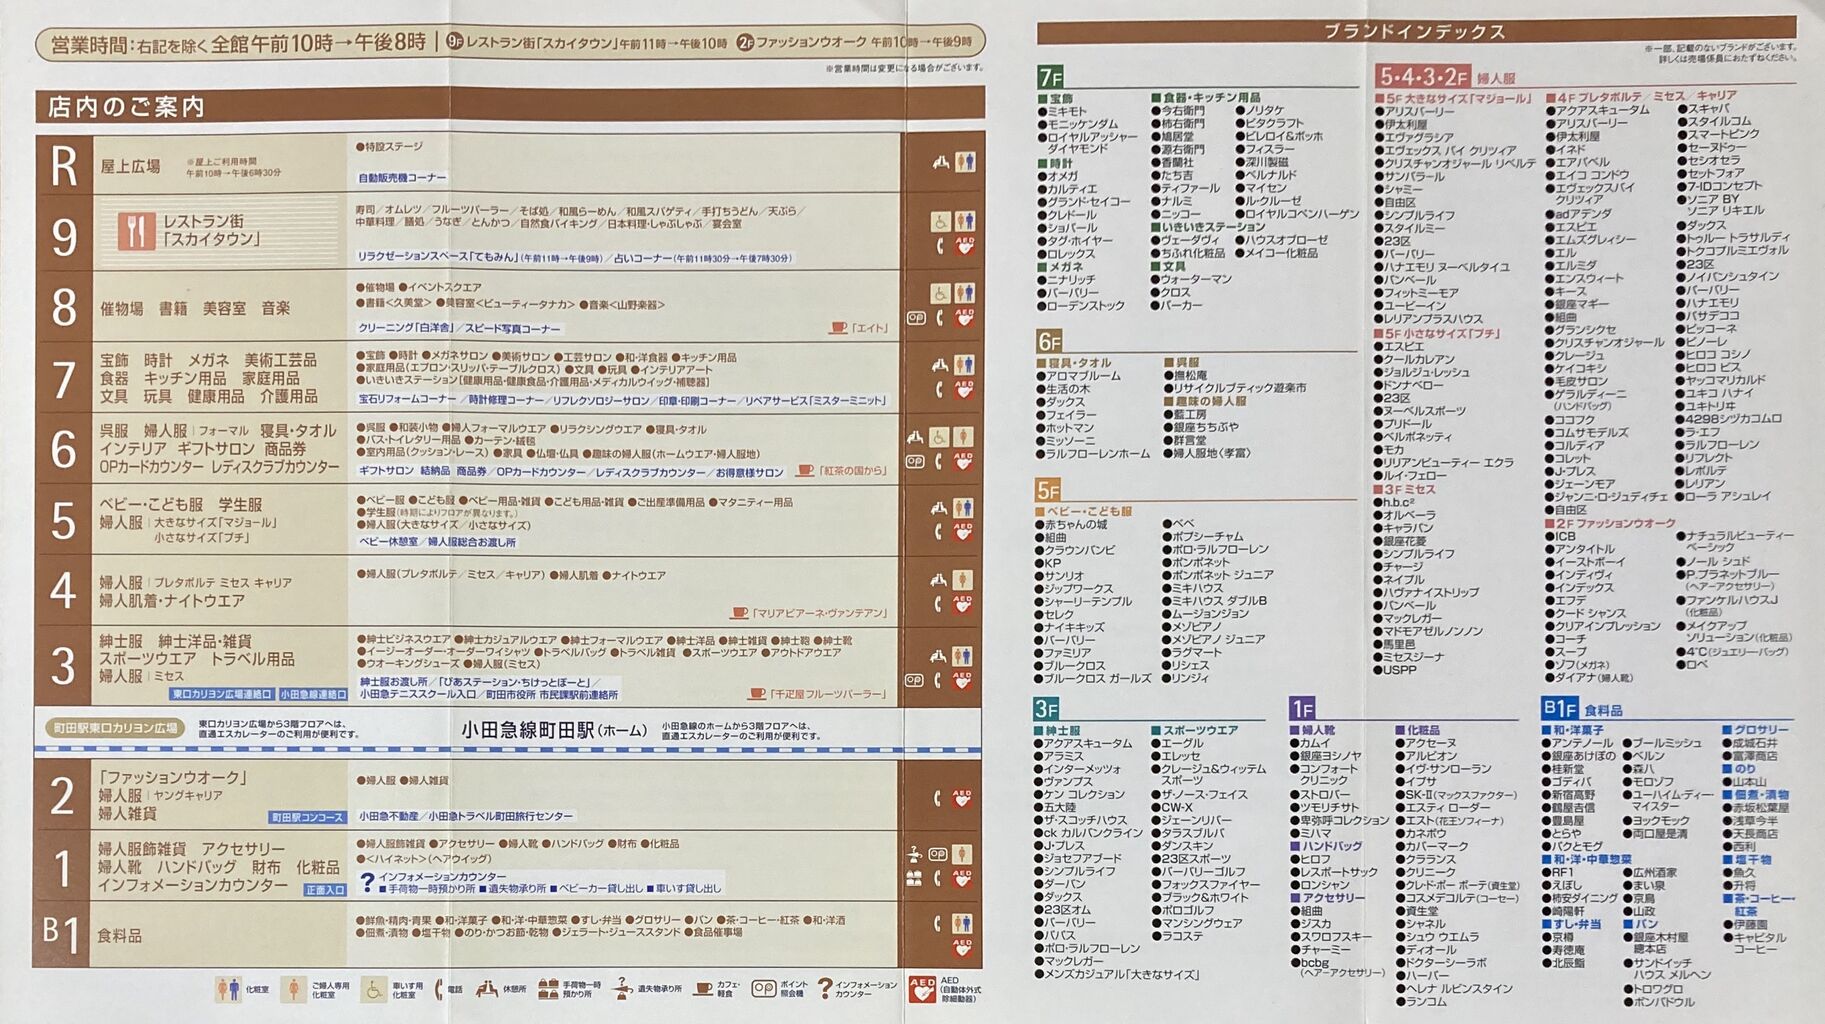Viewport: 1825px width, 1024px height.
Task: Click the AED icon in the floor 2 row
Action: (x=963, y=798)
